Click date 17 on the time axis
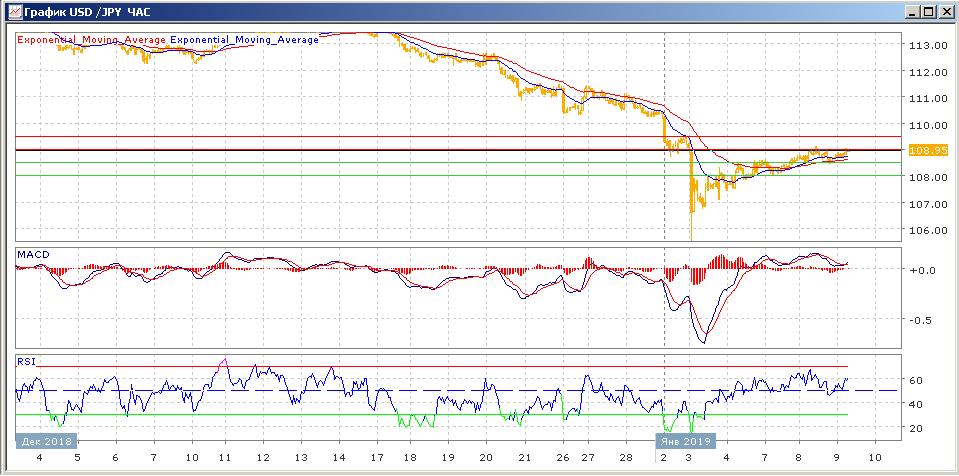Image resolution: width=959 pixels, height=476 pixels. (x=375, y=457)
